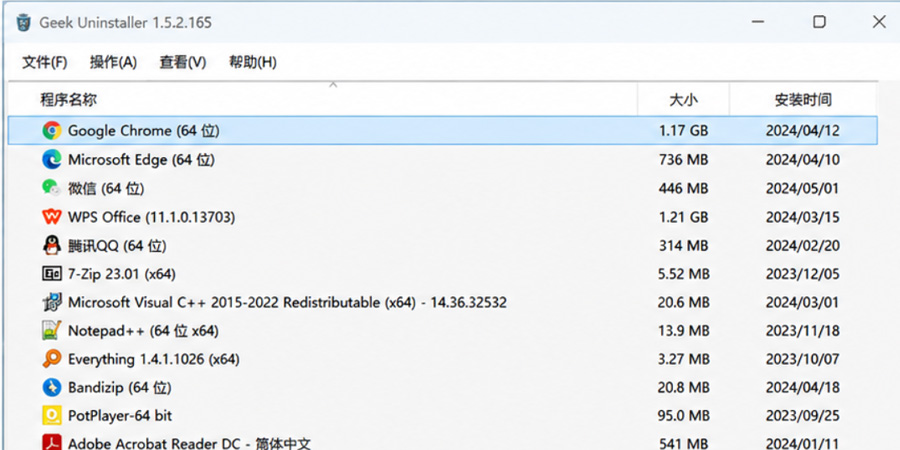Select the Google Chrome (64 位) entry
900x450 pixels.
(x=443, y=131)
